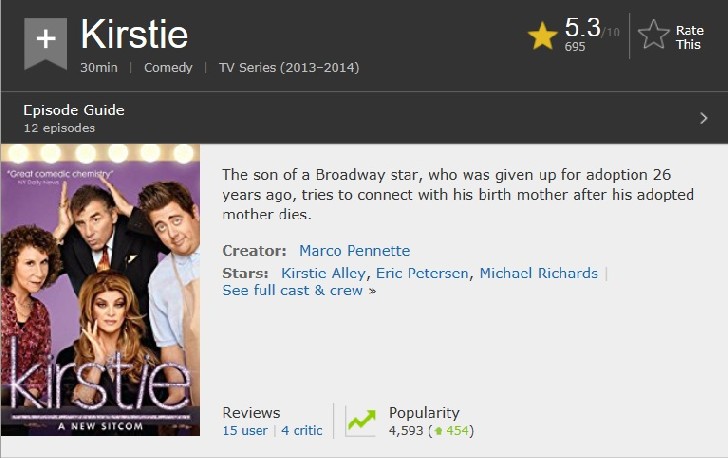Image resolution: width=728 pixels, height=458 pixels.
Task: Click the Rate This label
Action: 689,37
